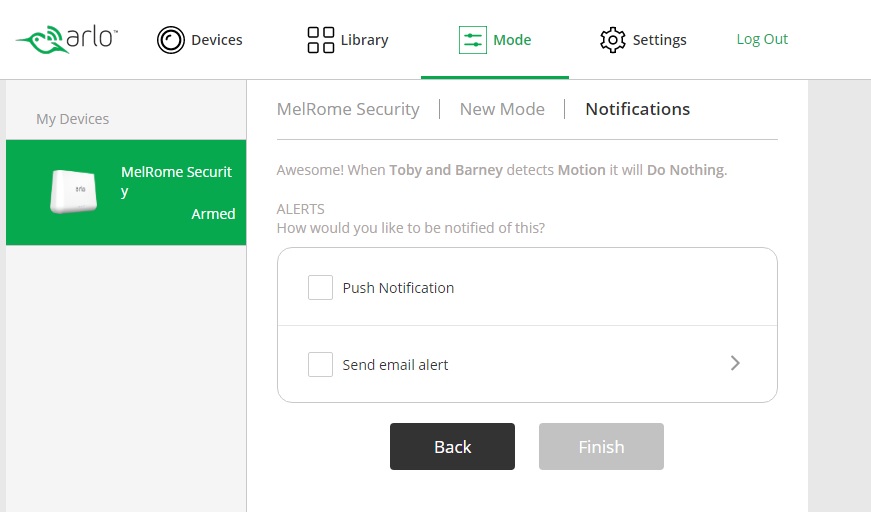This screenshot has width=871, height=512.
Task: Click the Armed status text
Action: (x=213, y=214)
